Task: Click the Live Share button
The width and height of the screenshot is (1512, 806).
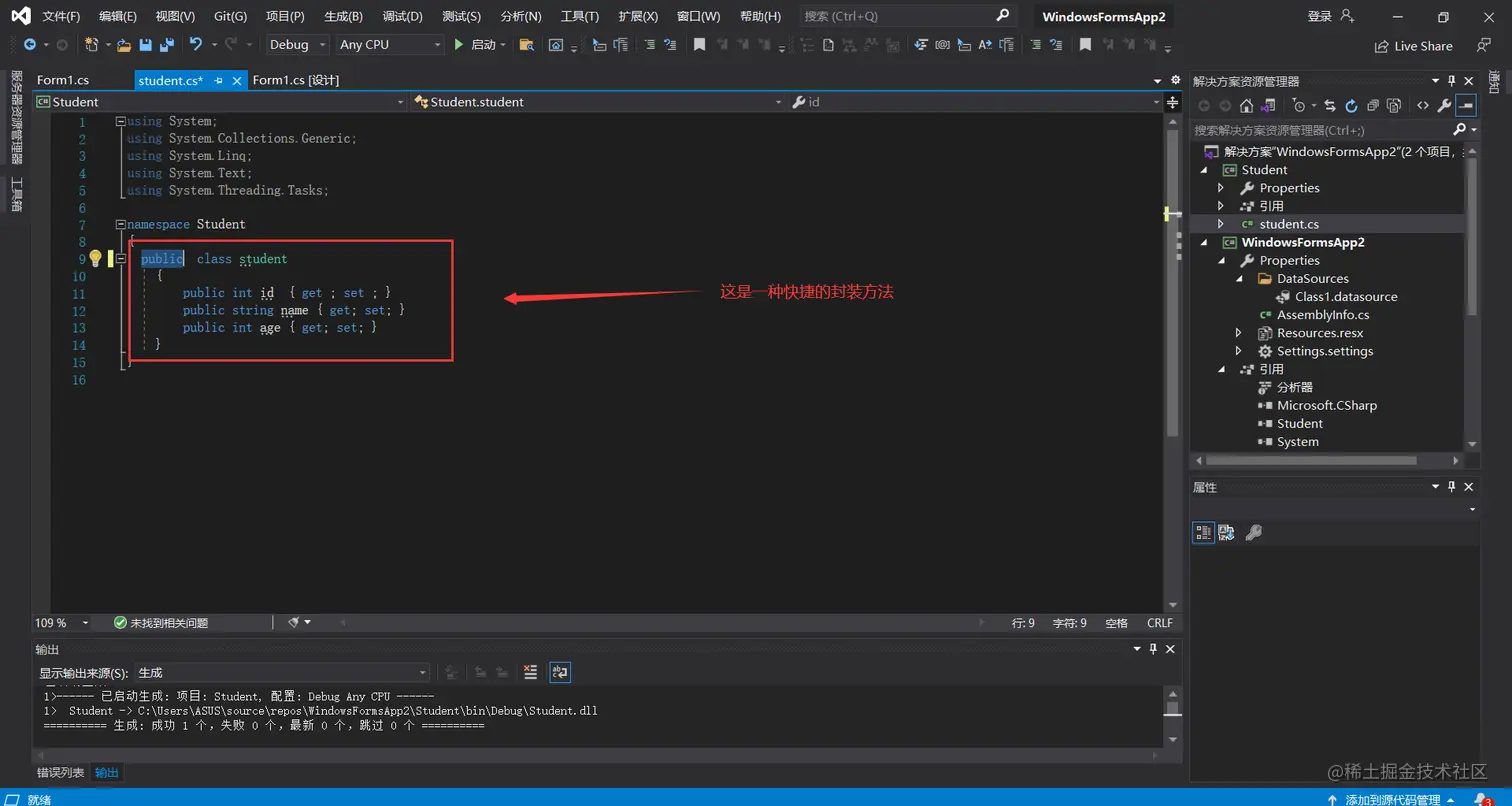Action: tap(1414, 46)
